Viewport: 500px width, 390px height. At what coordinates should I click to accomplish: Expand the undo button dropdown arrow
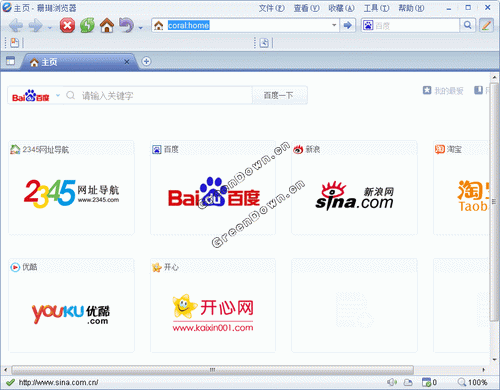tap(141, 28)
